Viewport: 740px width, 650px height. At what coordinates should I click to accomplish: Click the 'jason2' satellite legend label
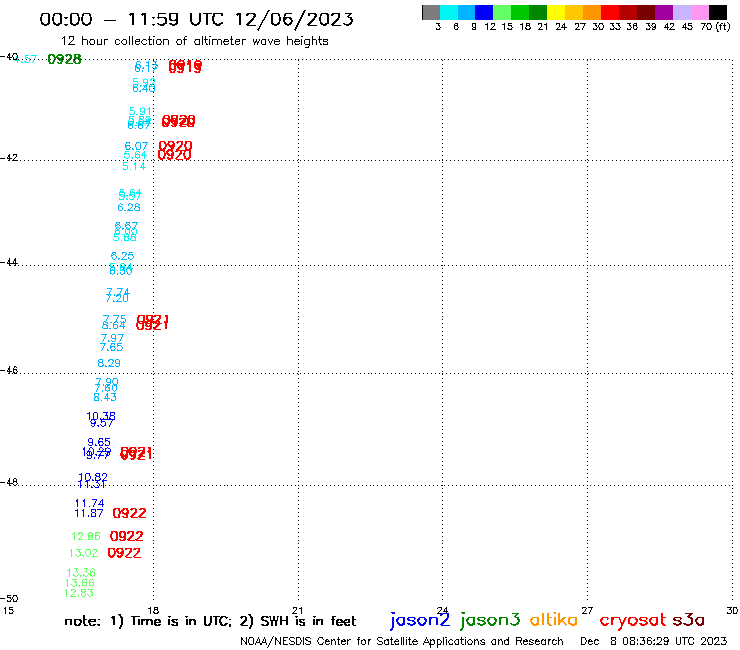pyautogui.click(x=420, y=620)
